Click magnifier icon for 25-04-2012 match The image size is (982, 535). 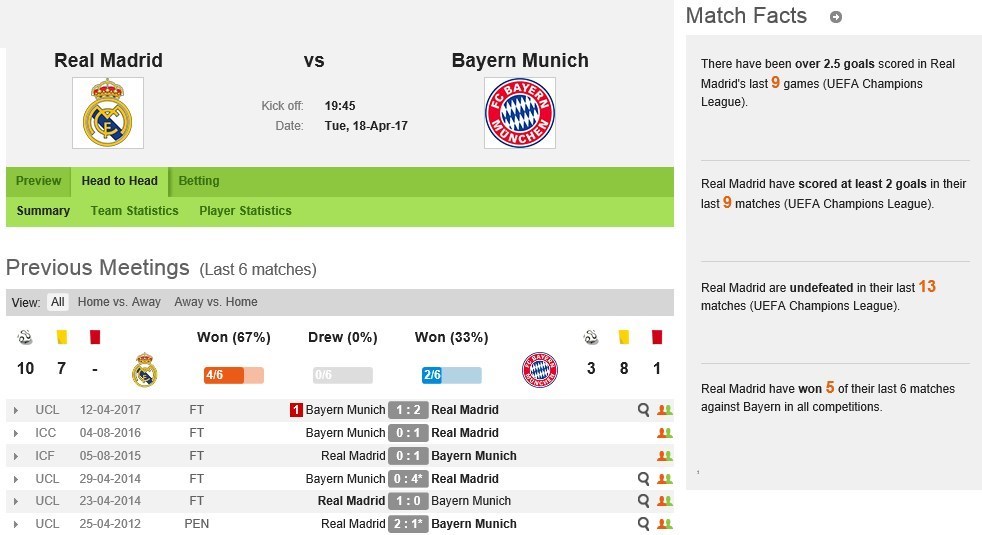click(x=644, y=524)
